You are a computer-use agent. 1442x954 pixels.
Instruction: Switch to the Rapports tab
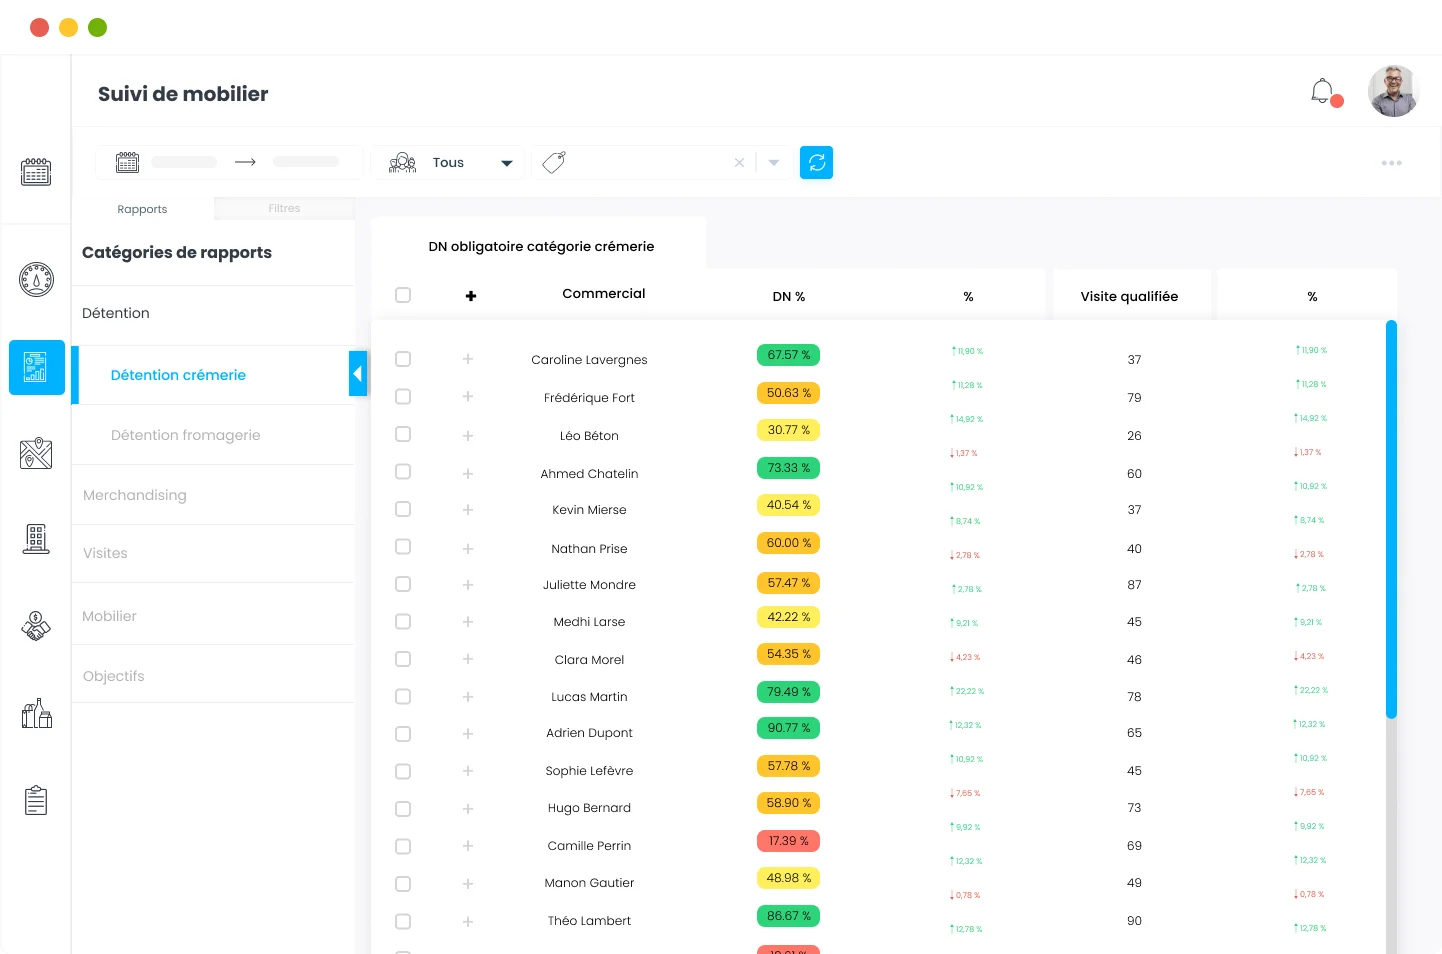tap(142, 209)
